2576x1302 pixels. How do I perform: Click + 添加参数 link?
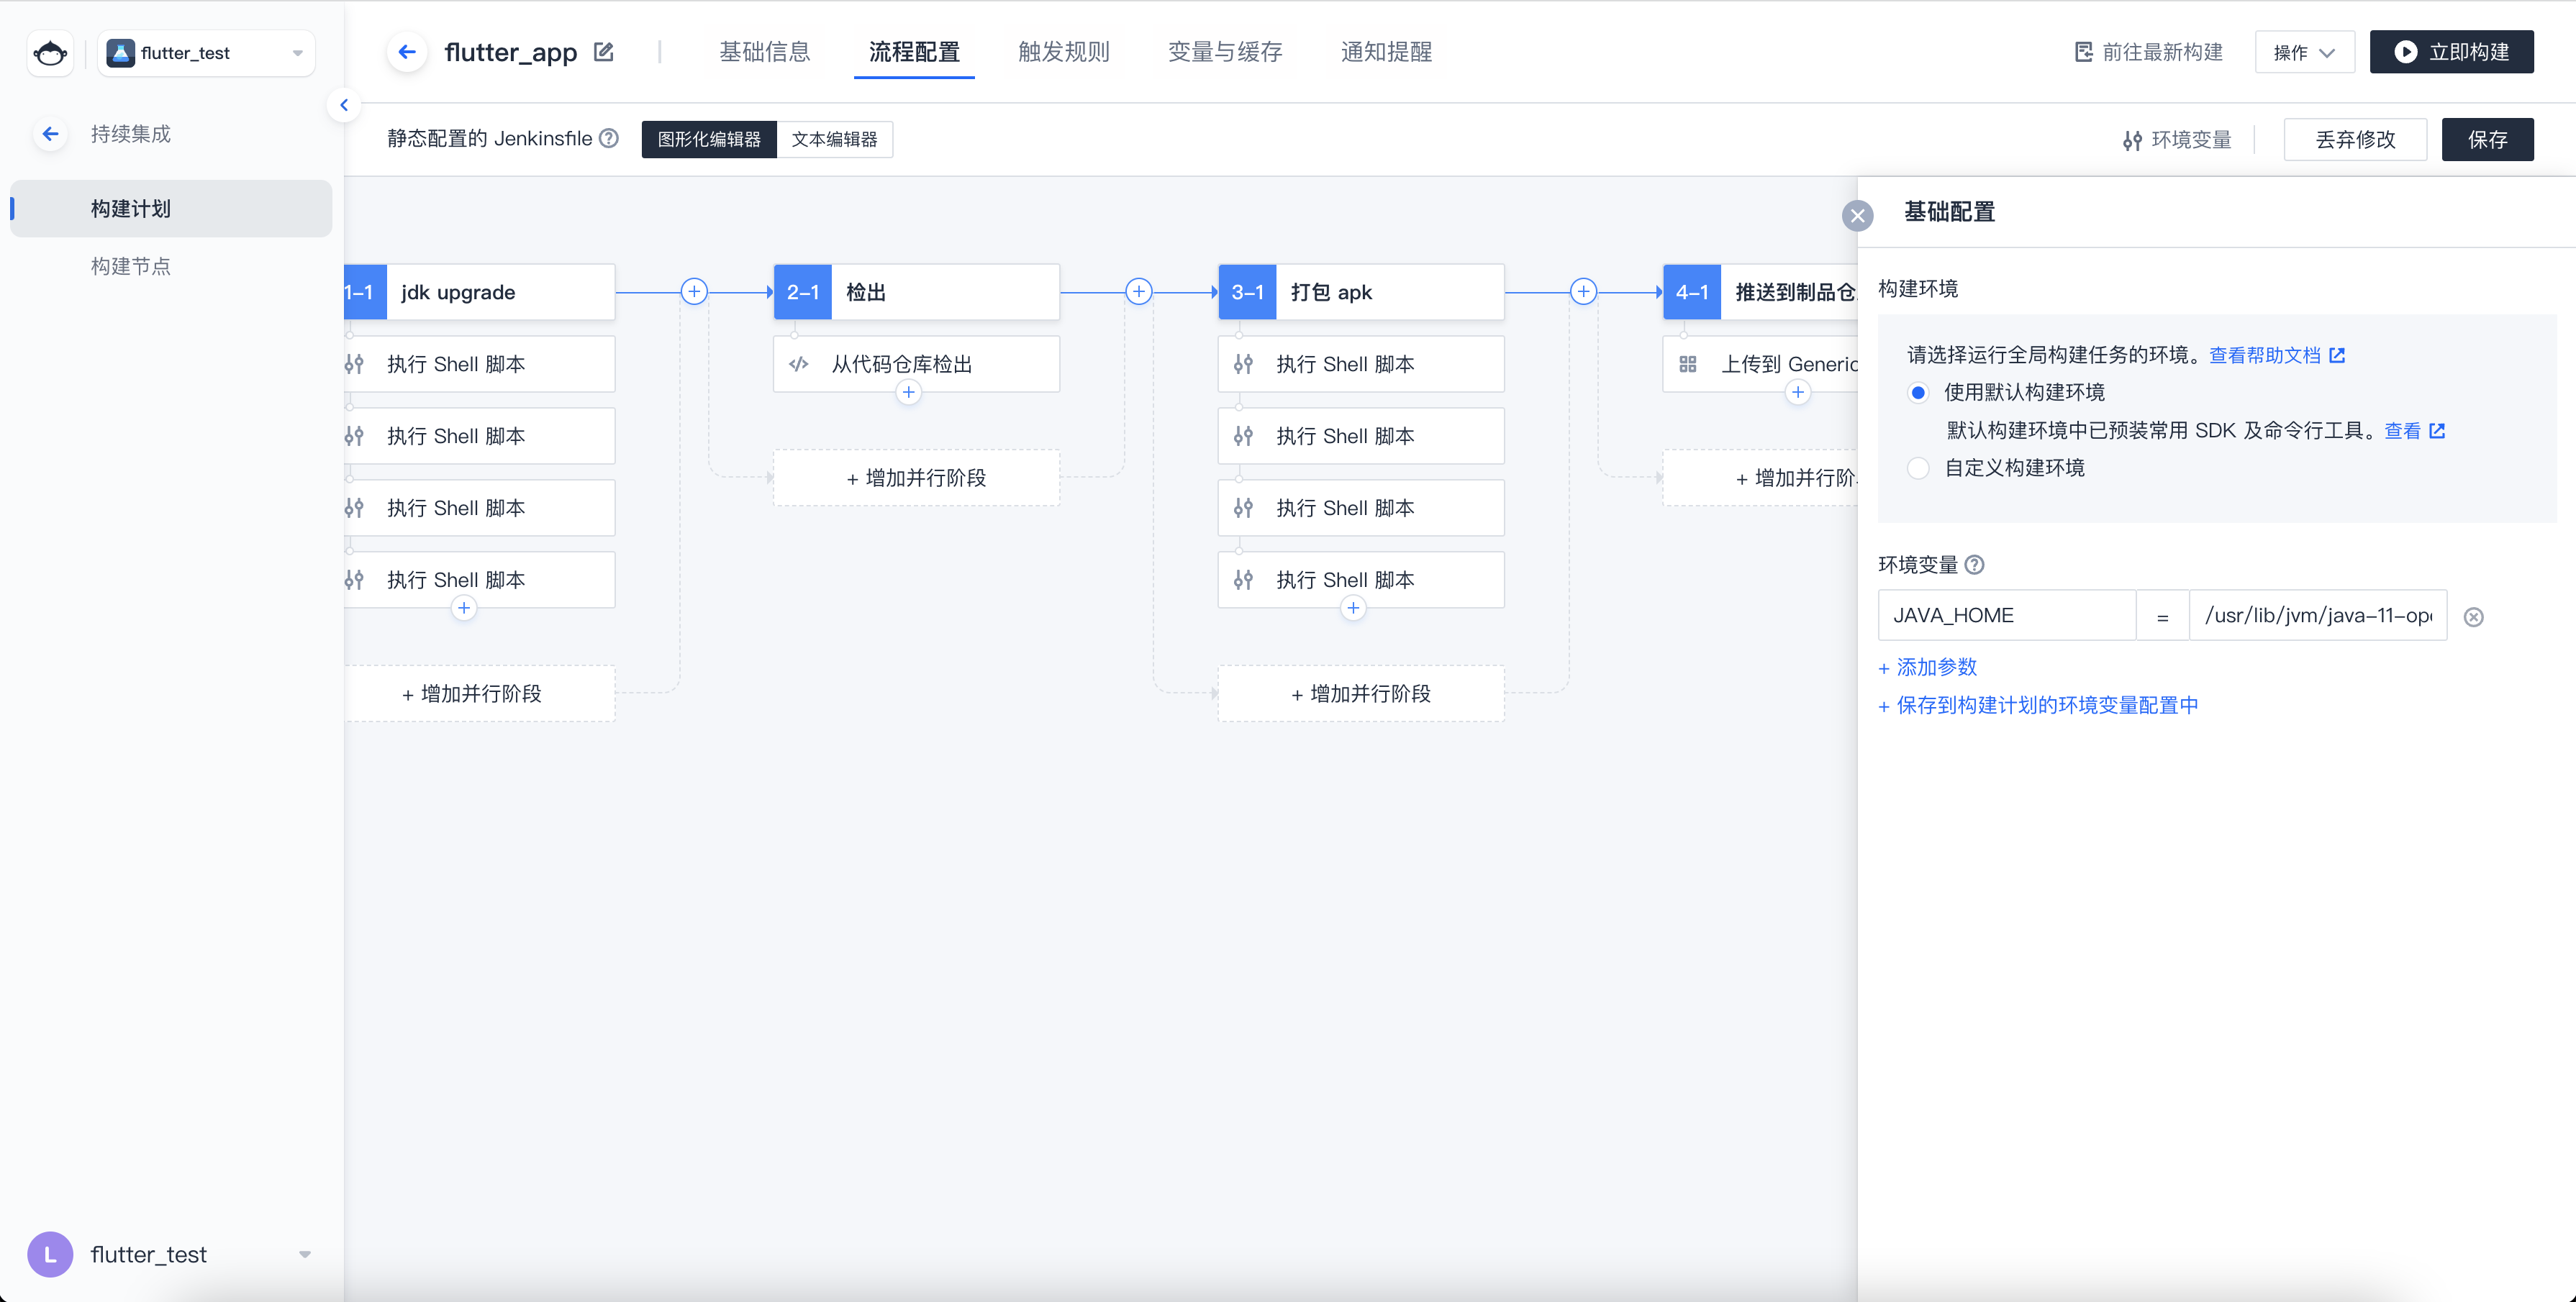(x=1927, y=667)
